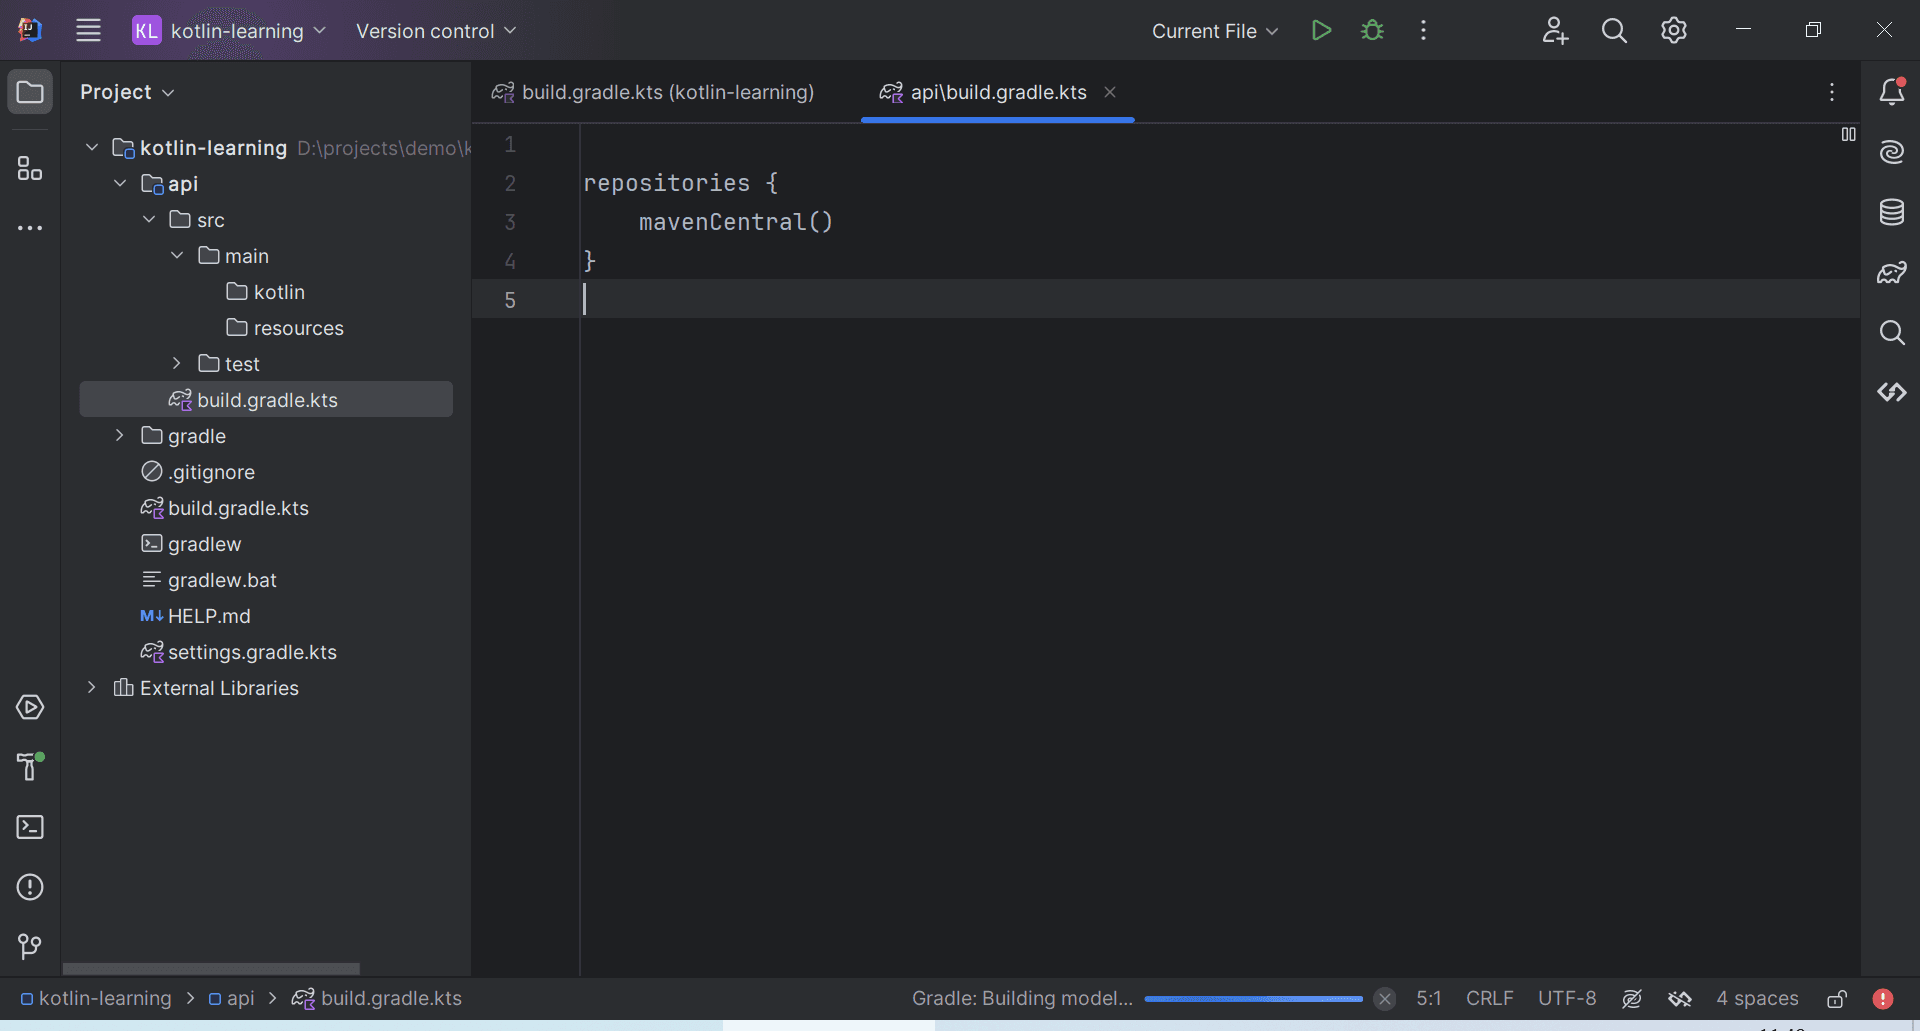Open AI Assistant spiral icon
This screenshot has width=1920, height=1031.
1891,152
